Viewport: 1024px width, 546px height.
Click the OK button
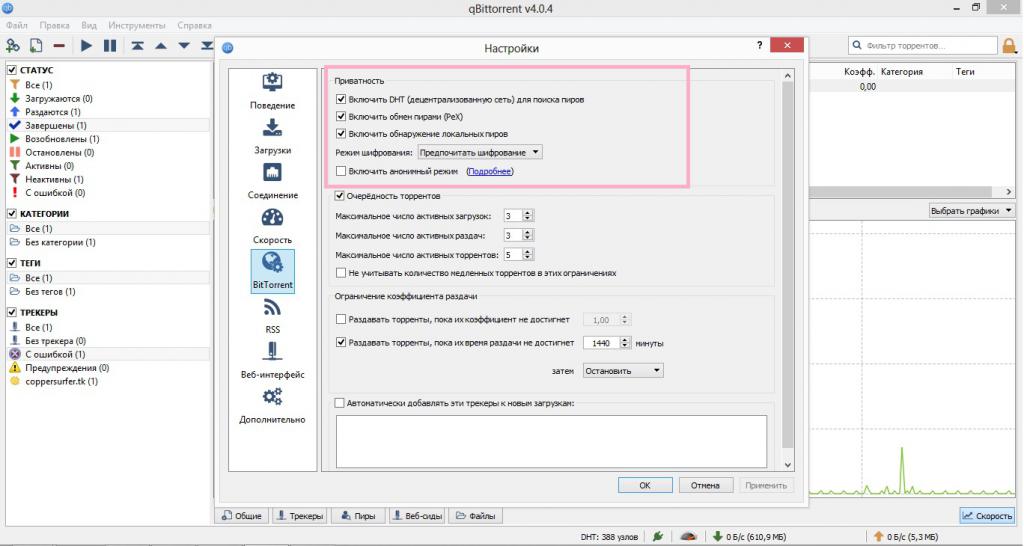(645, 485)
